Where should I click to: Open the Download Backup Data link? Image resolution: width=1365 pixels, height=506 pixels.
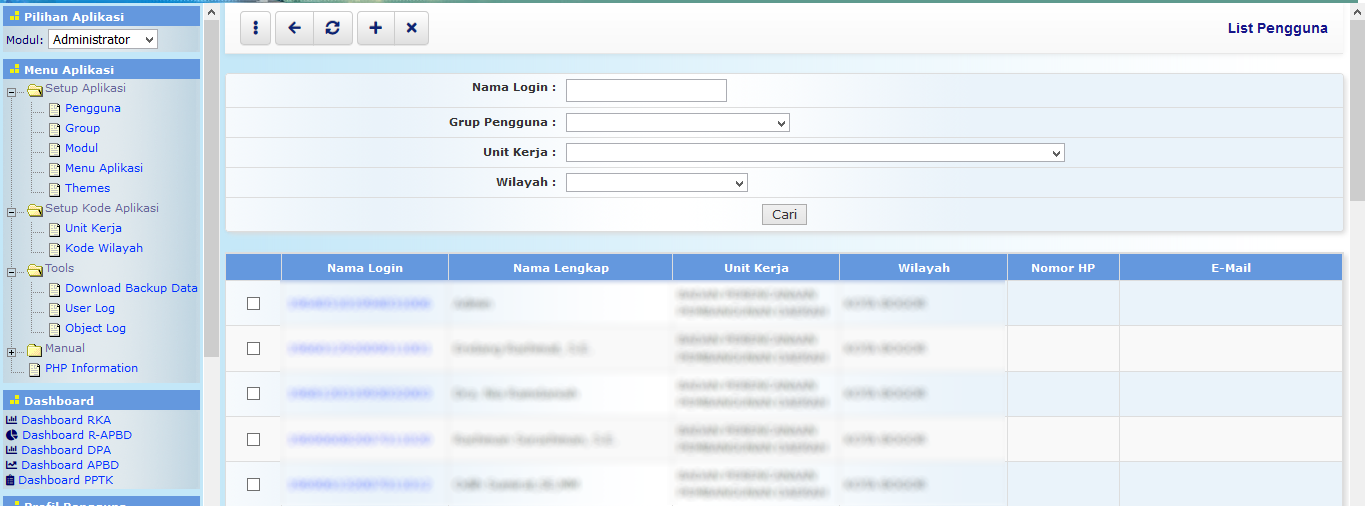(x=131, y=288)
